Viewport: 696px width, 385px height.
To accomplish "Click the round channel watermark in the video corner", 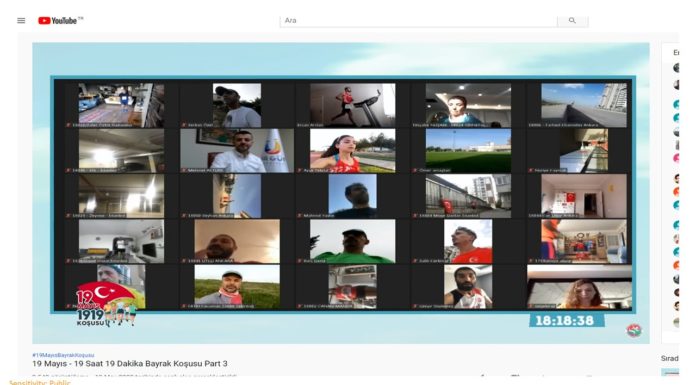I will (x=634, y=330).
